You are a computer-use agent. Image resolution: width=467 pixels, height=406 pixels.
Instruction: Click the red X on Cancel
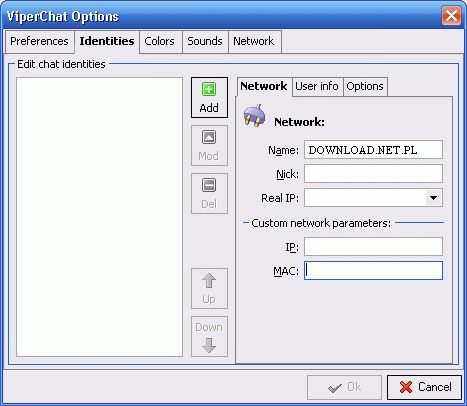[406, 387]
